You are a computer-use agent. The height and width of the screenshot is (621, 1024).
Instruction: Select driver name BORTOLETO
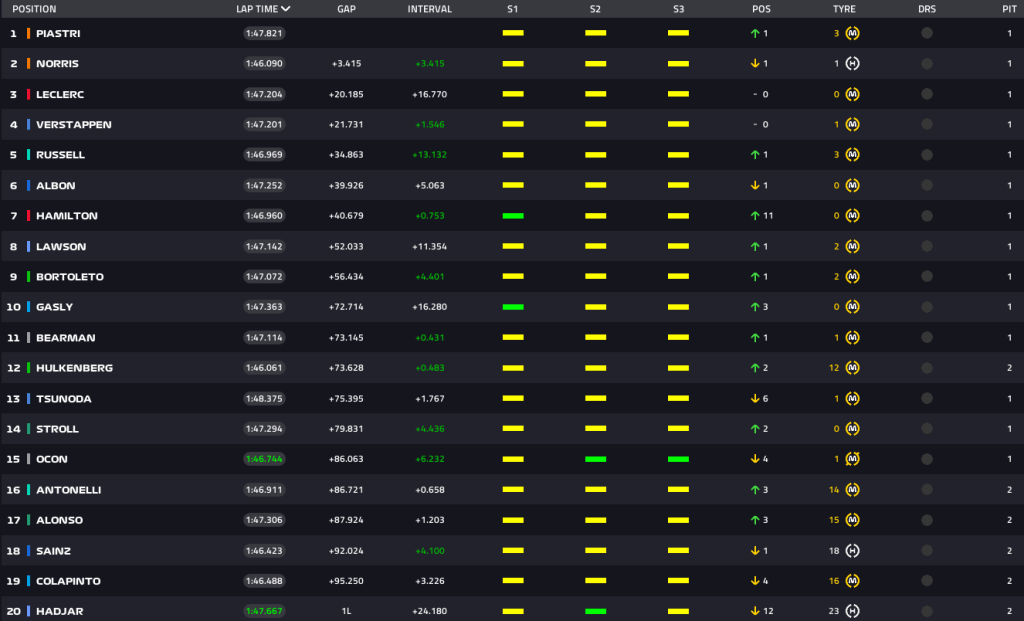click(x=70, y=277)
